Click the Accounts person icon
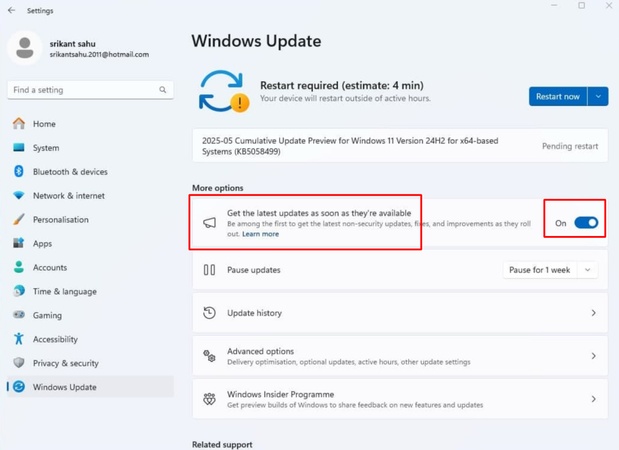Screen dimensions: 619x450 click(19, 267)
